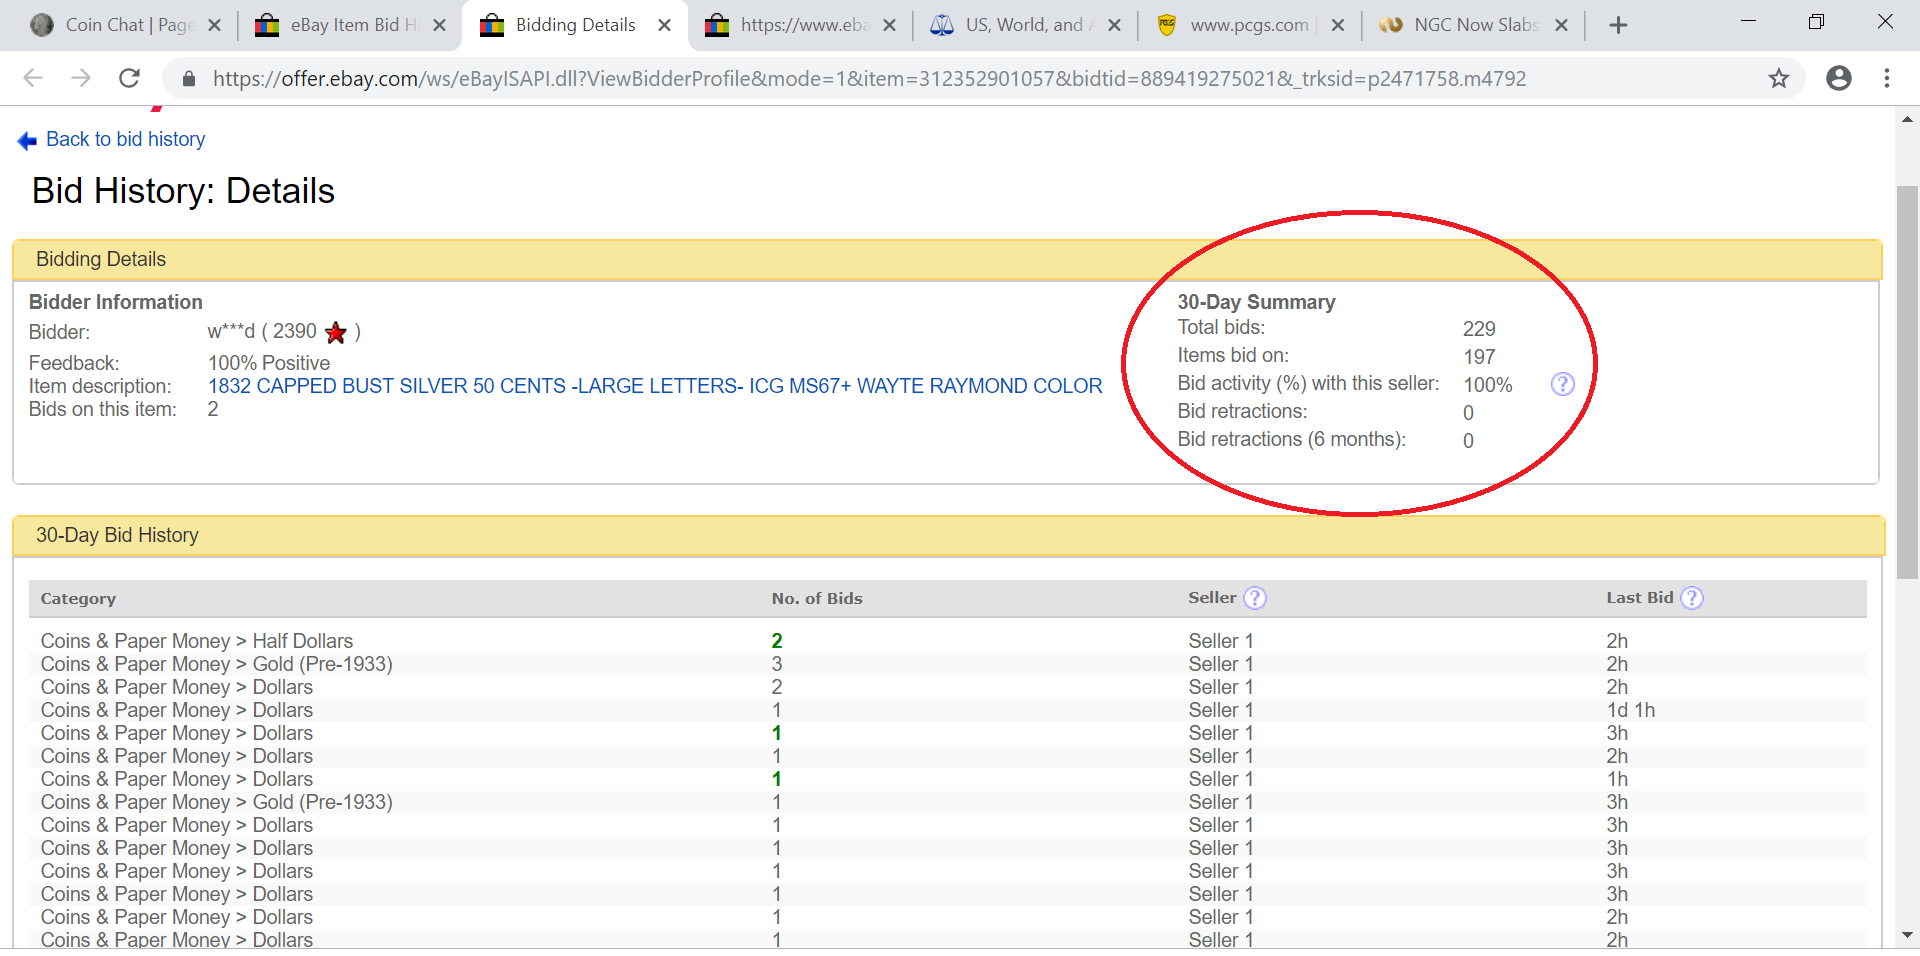Close the https://www.ebay tab
The image size is (1920, 956).
click(889, 25)
